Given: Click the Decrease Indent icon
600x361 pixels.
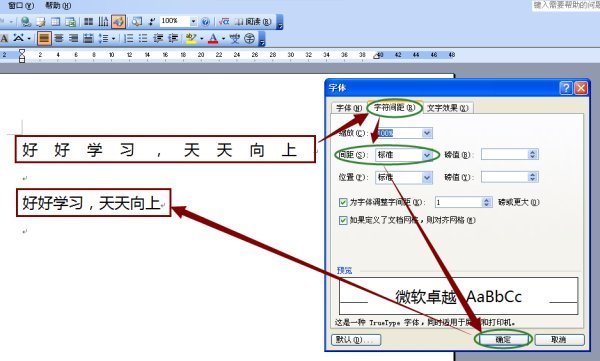Looking at the screenshot, I should click(158, 38).
